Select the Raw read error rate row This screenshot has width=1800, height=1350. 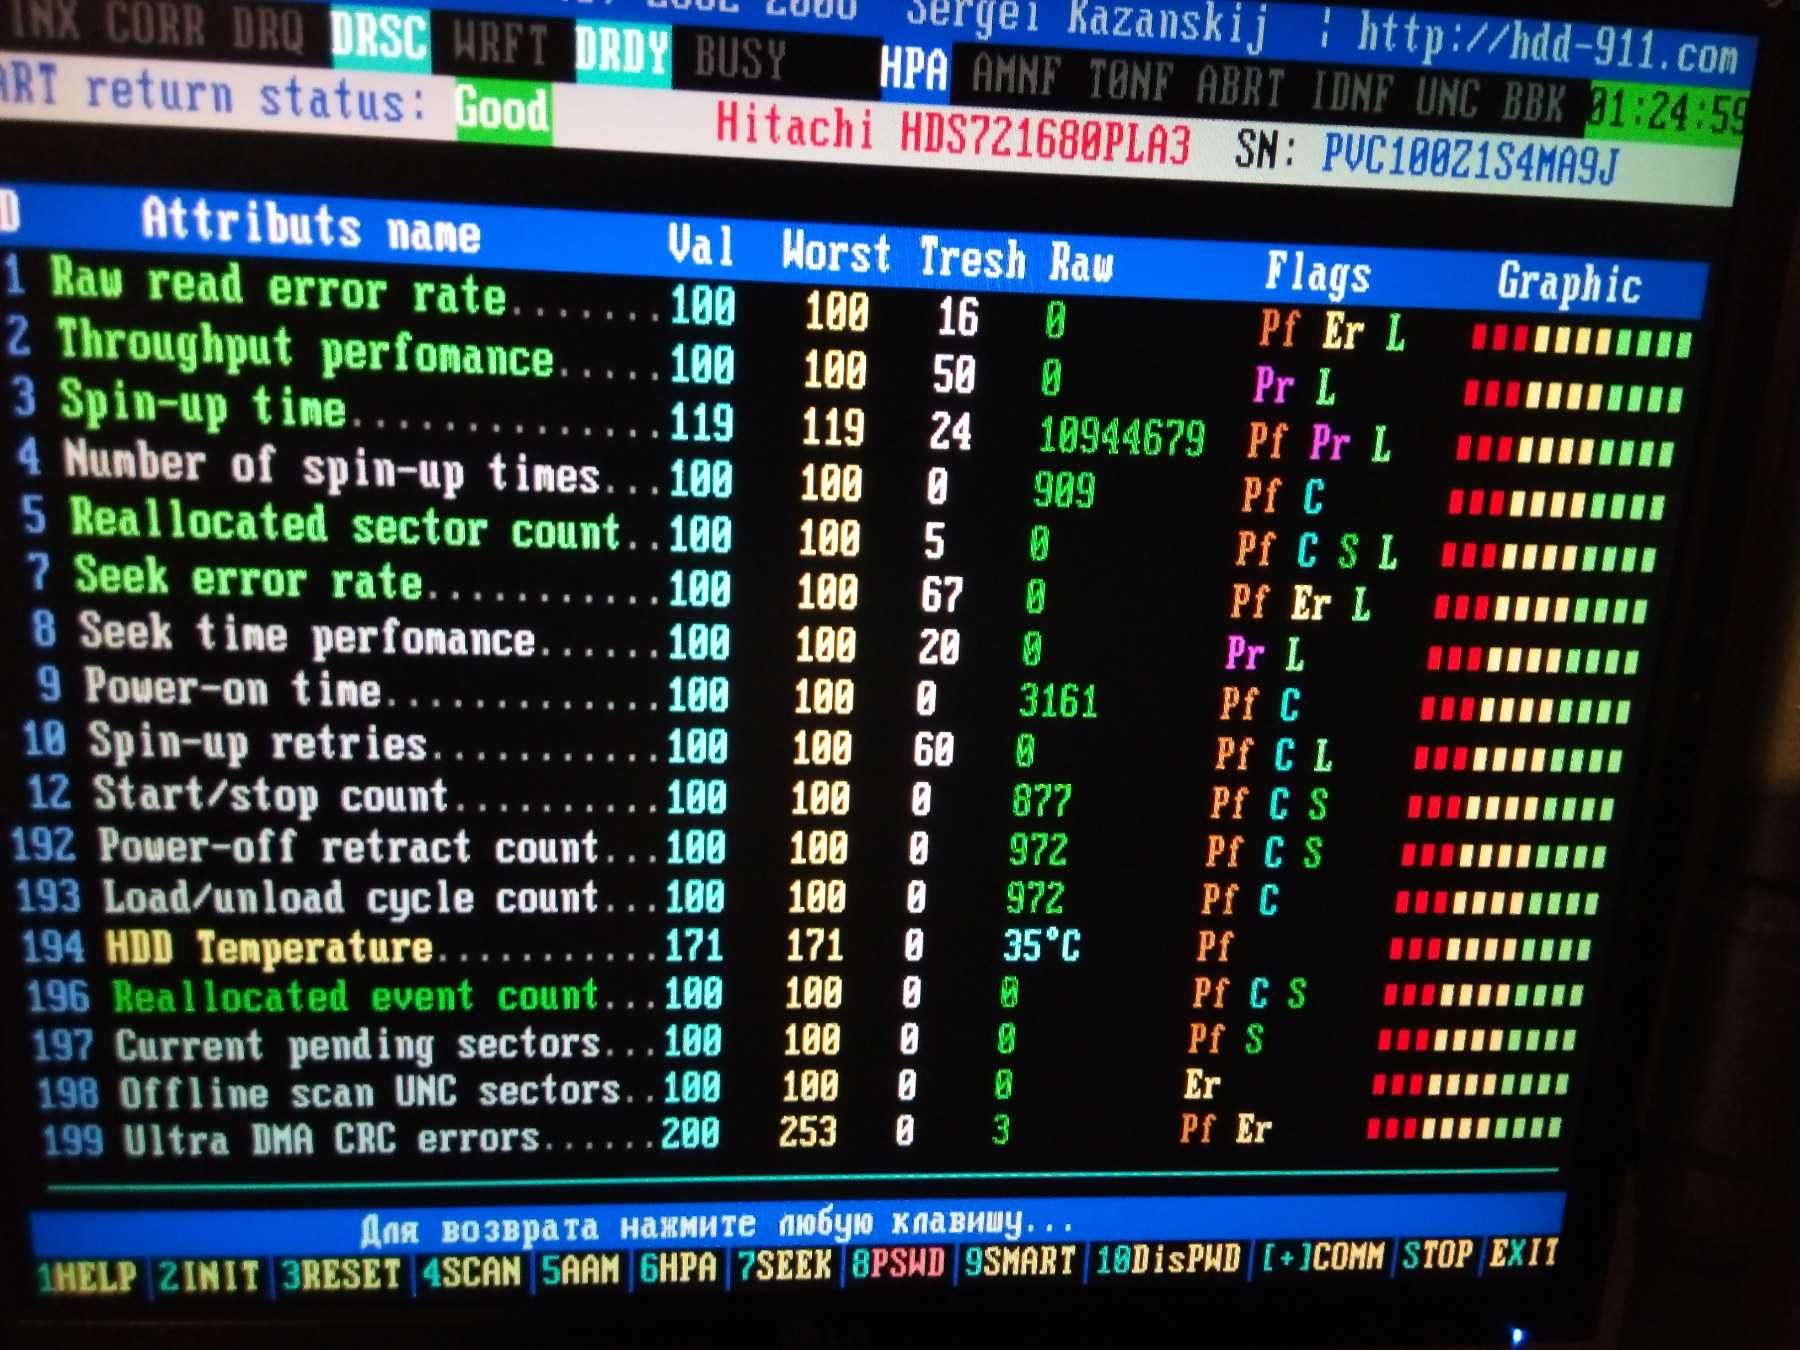[x=850, y=310]
